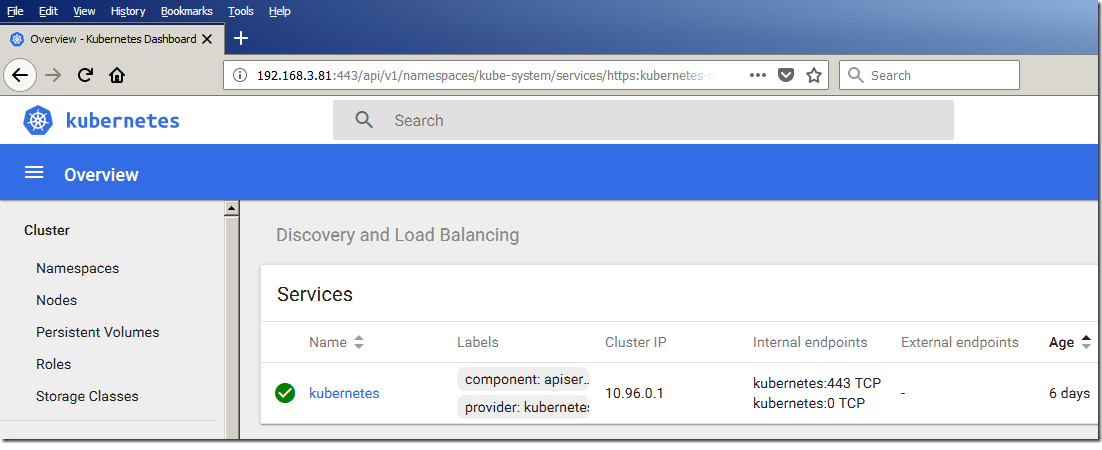Click the External endpoints column header
This screenshot has width=1102, height=450.
point(959,342)
